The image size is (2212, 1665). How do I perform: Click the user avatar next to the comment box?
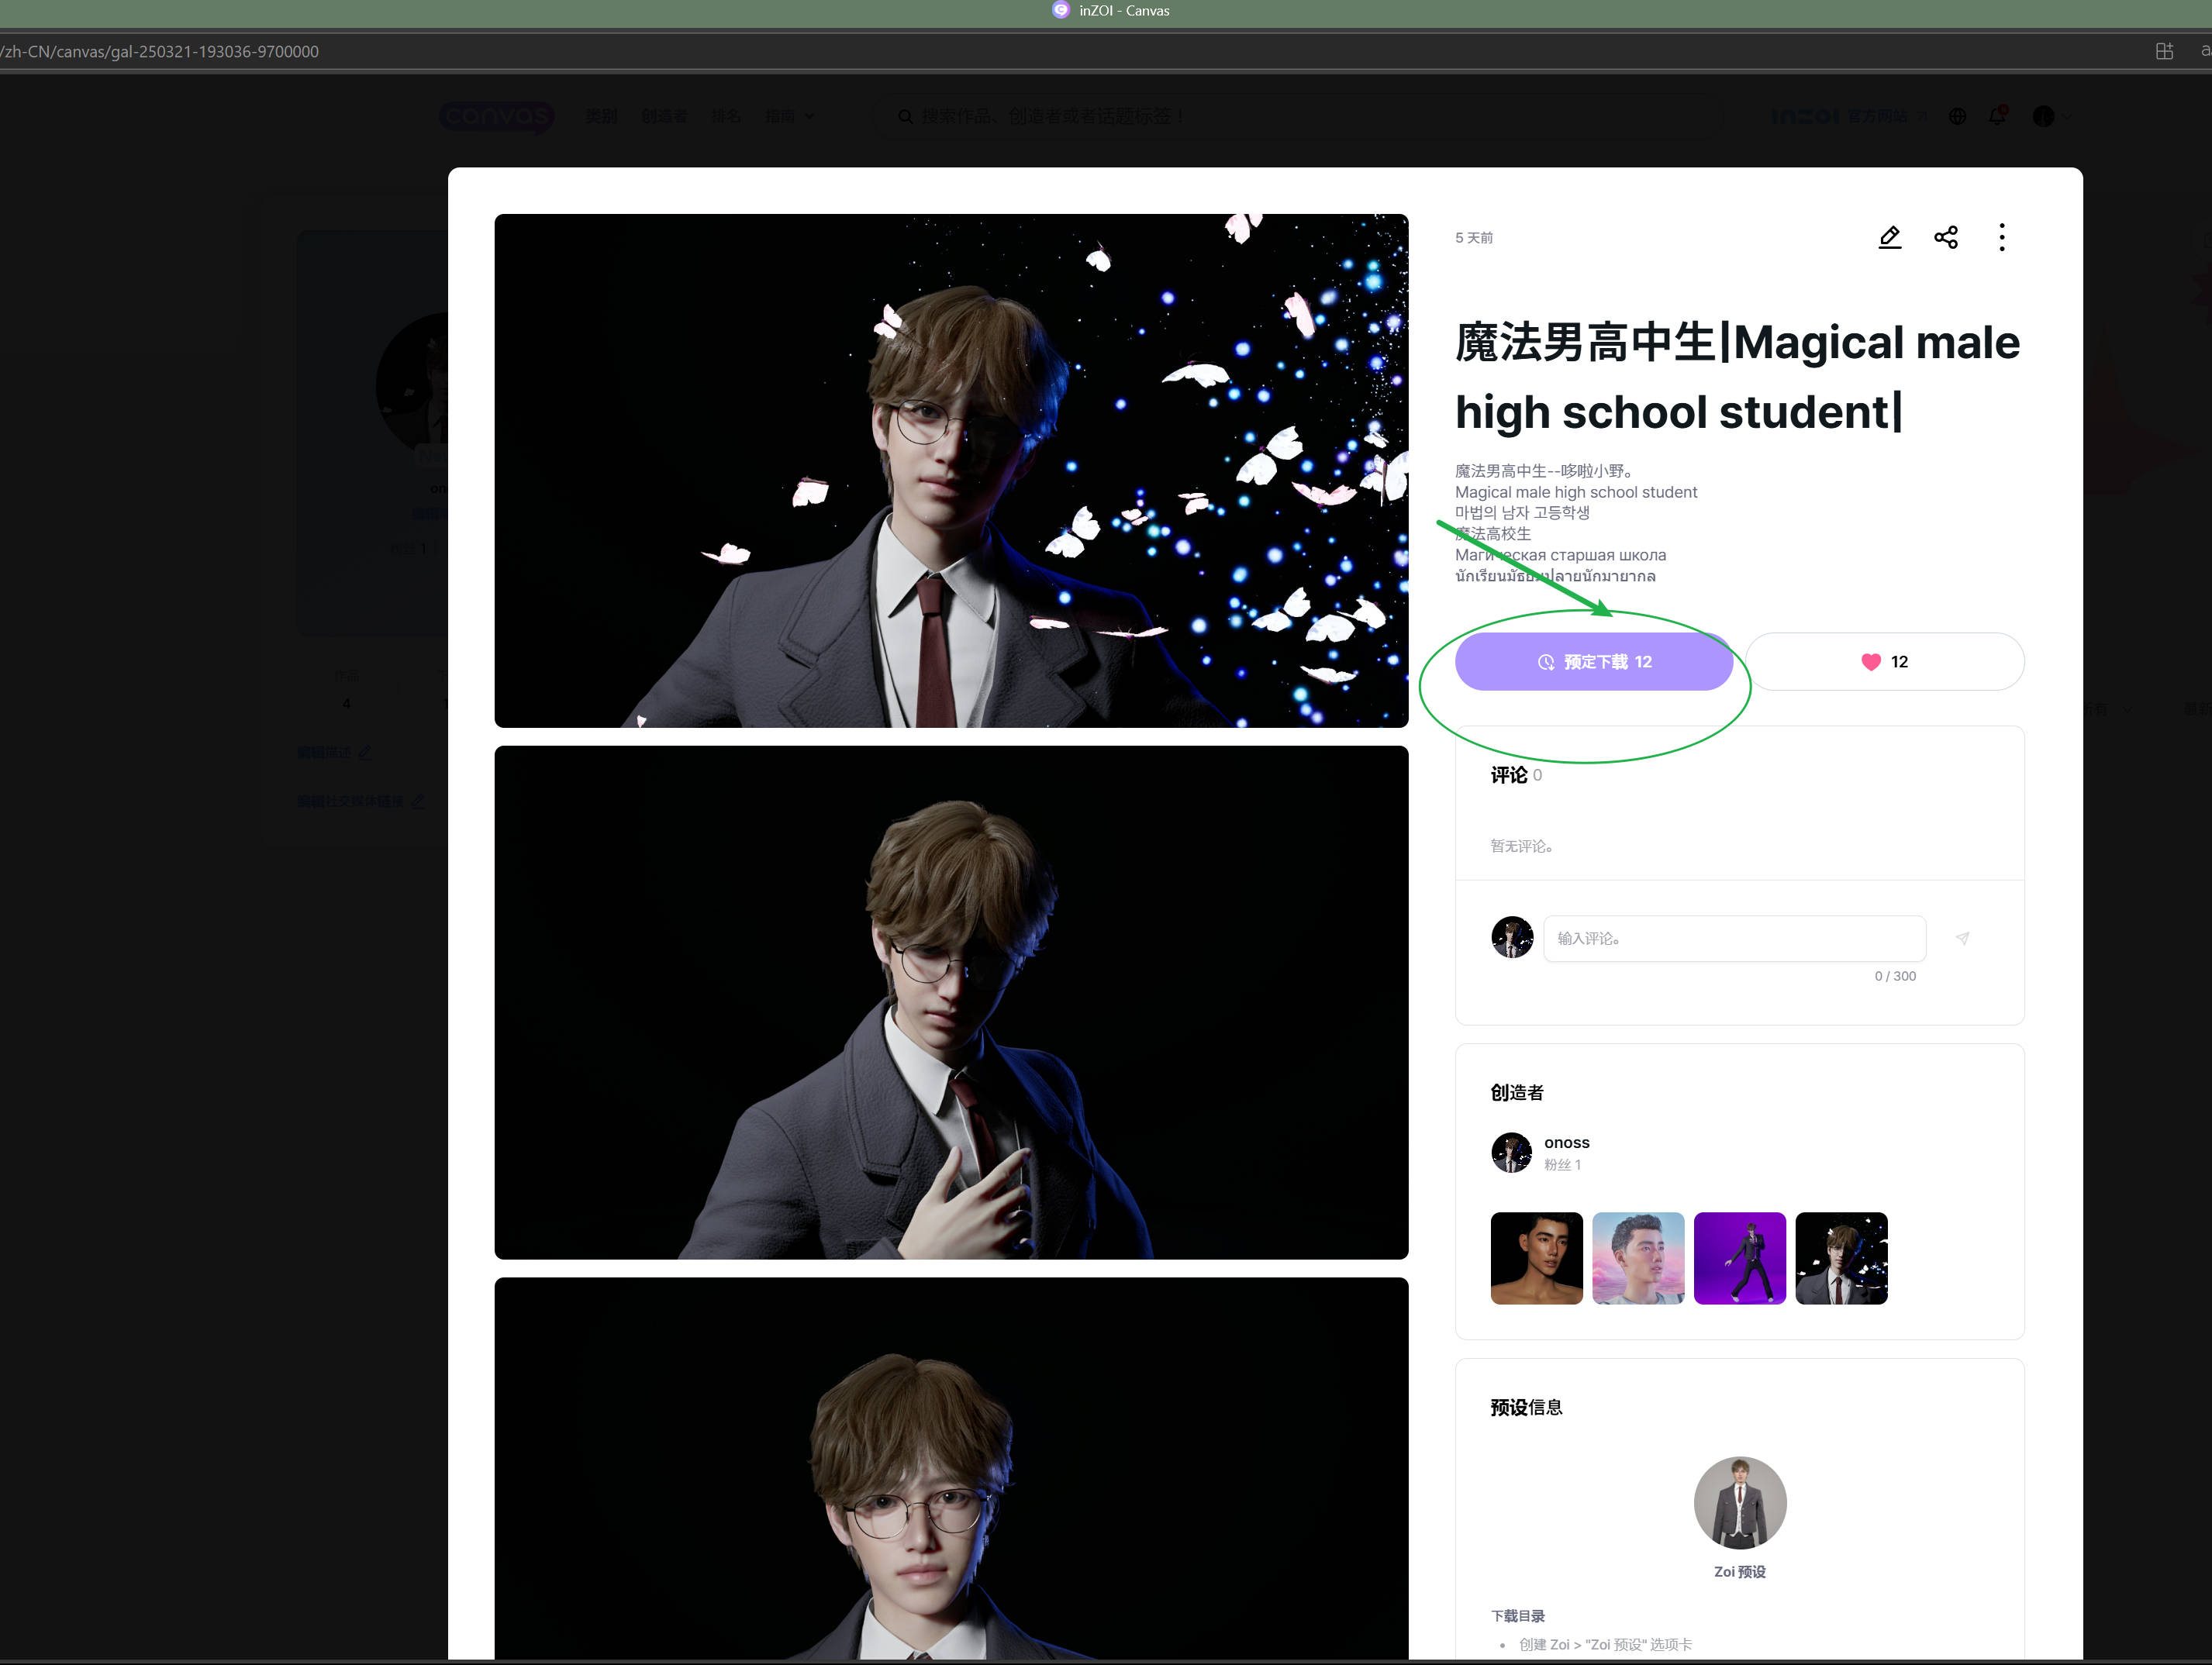click(1511, 937)
